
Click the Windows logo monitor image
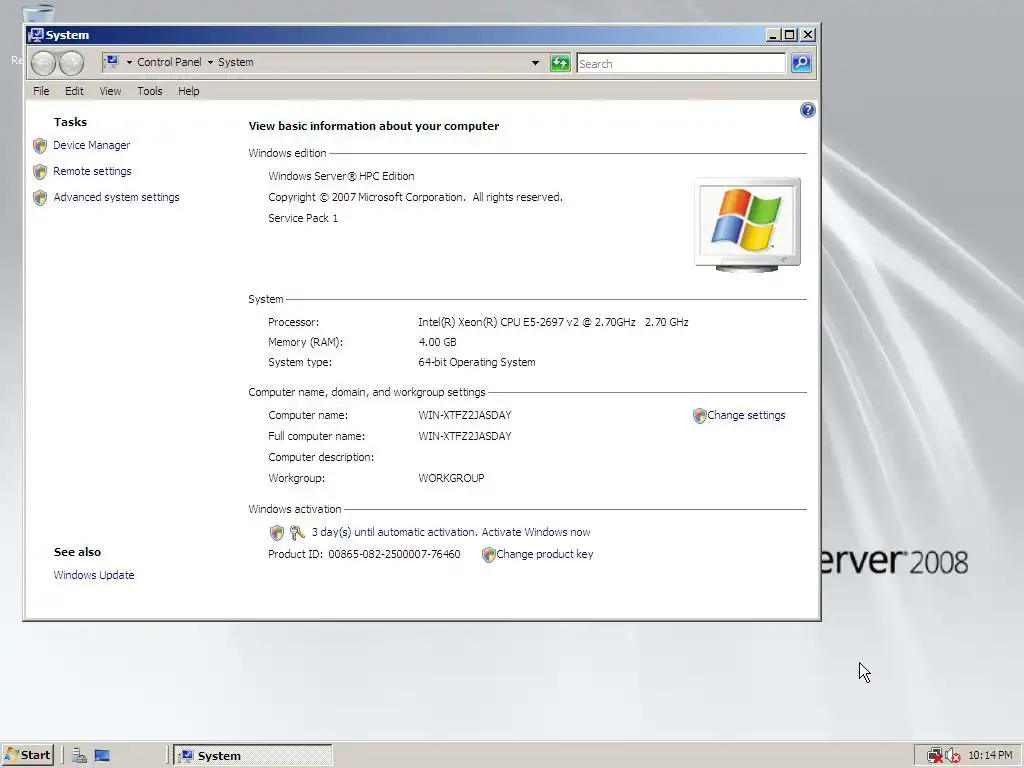point(748,225)
